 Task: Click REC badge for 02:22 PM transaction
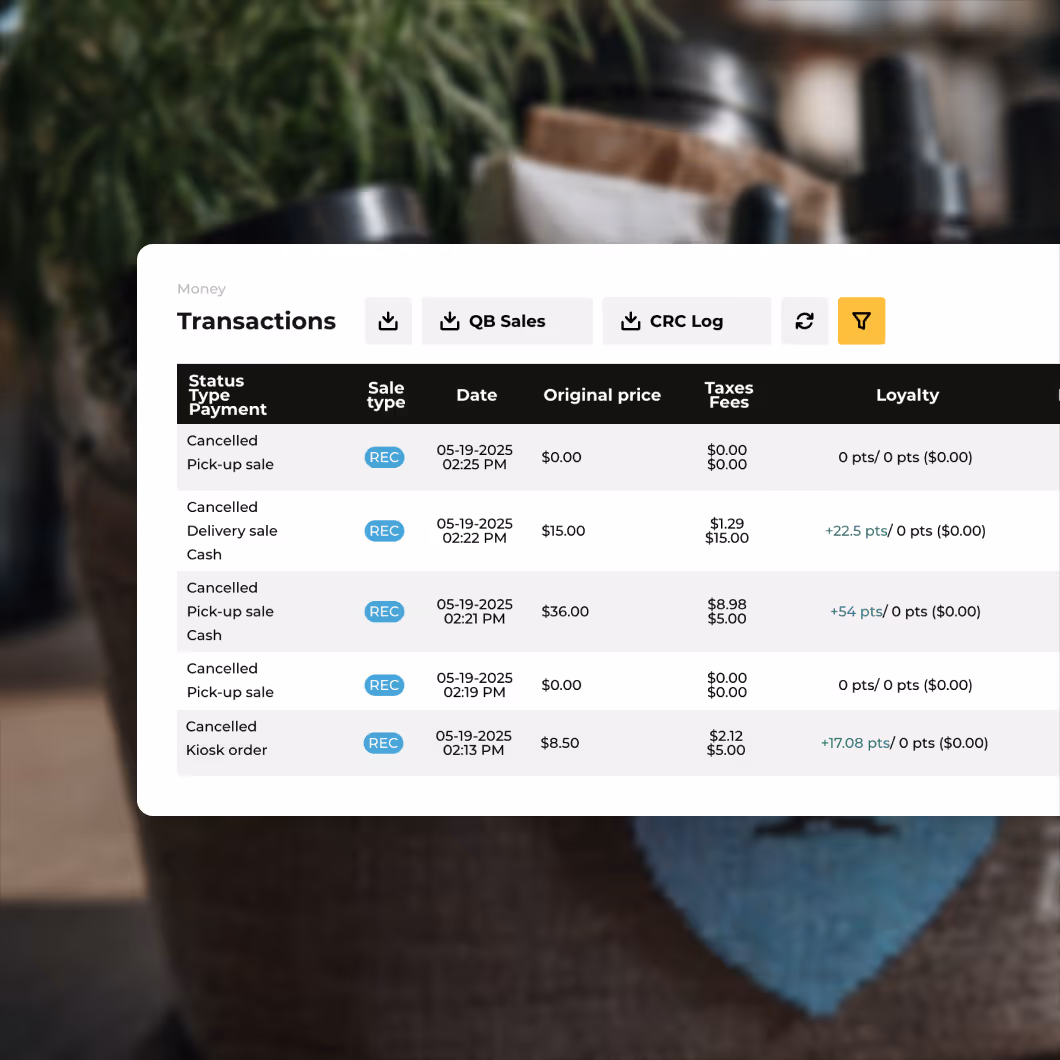pyautogui.click(x=384, y=531)
